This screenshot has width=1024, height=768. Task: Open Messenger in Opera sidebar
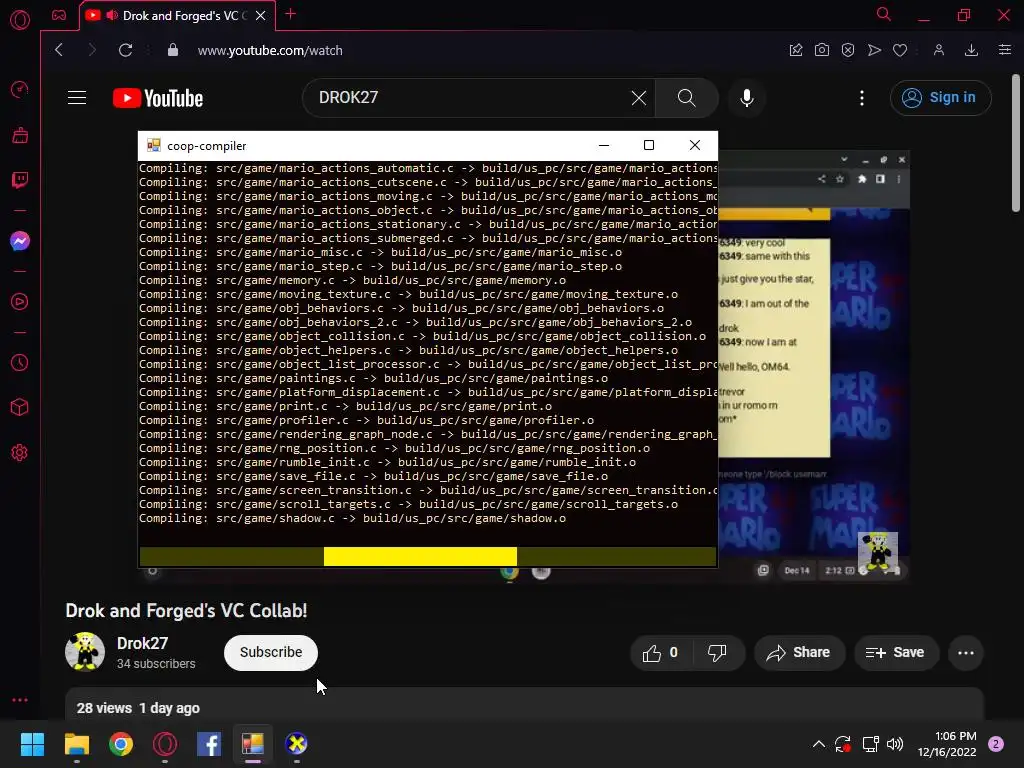point(20,241)
